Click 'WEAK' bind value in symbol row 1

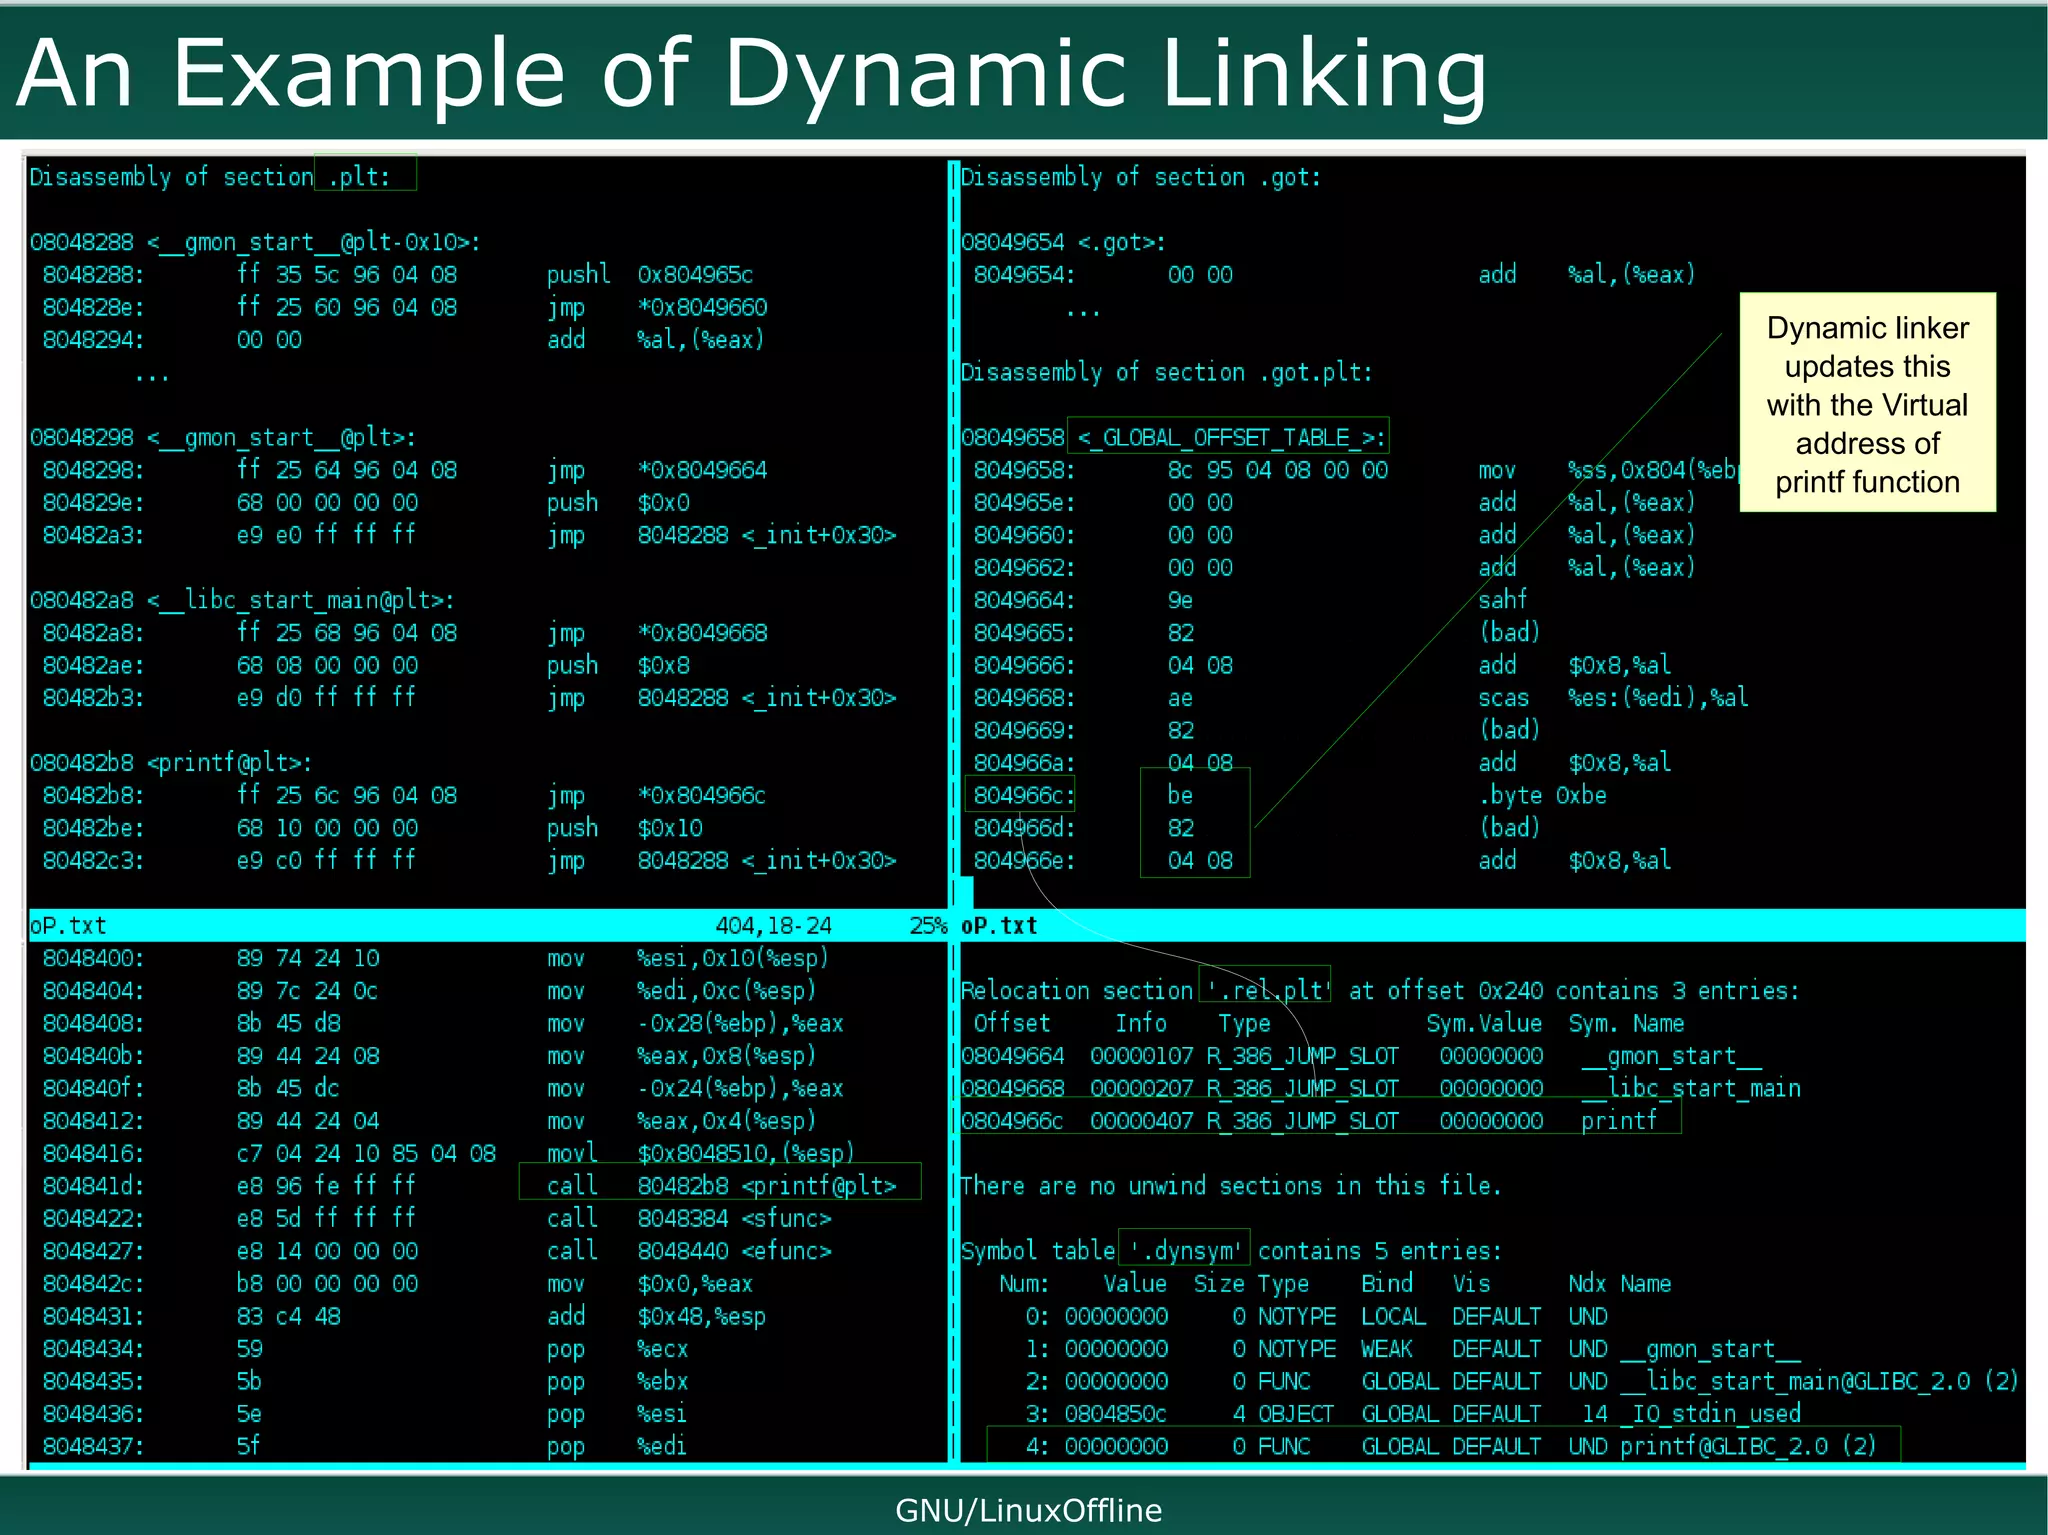point(1387,1348)
